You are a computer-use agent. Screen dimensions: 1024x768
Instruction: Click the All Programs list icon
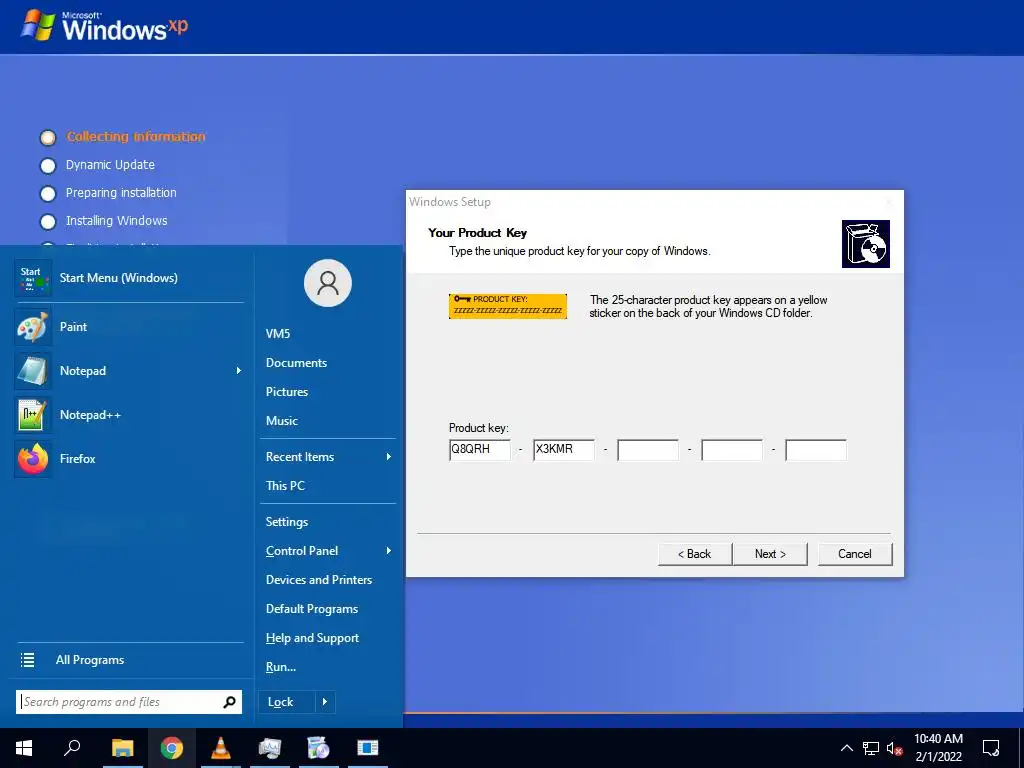pyautogui.click(x=27, y=660)
